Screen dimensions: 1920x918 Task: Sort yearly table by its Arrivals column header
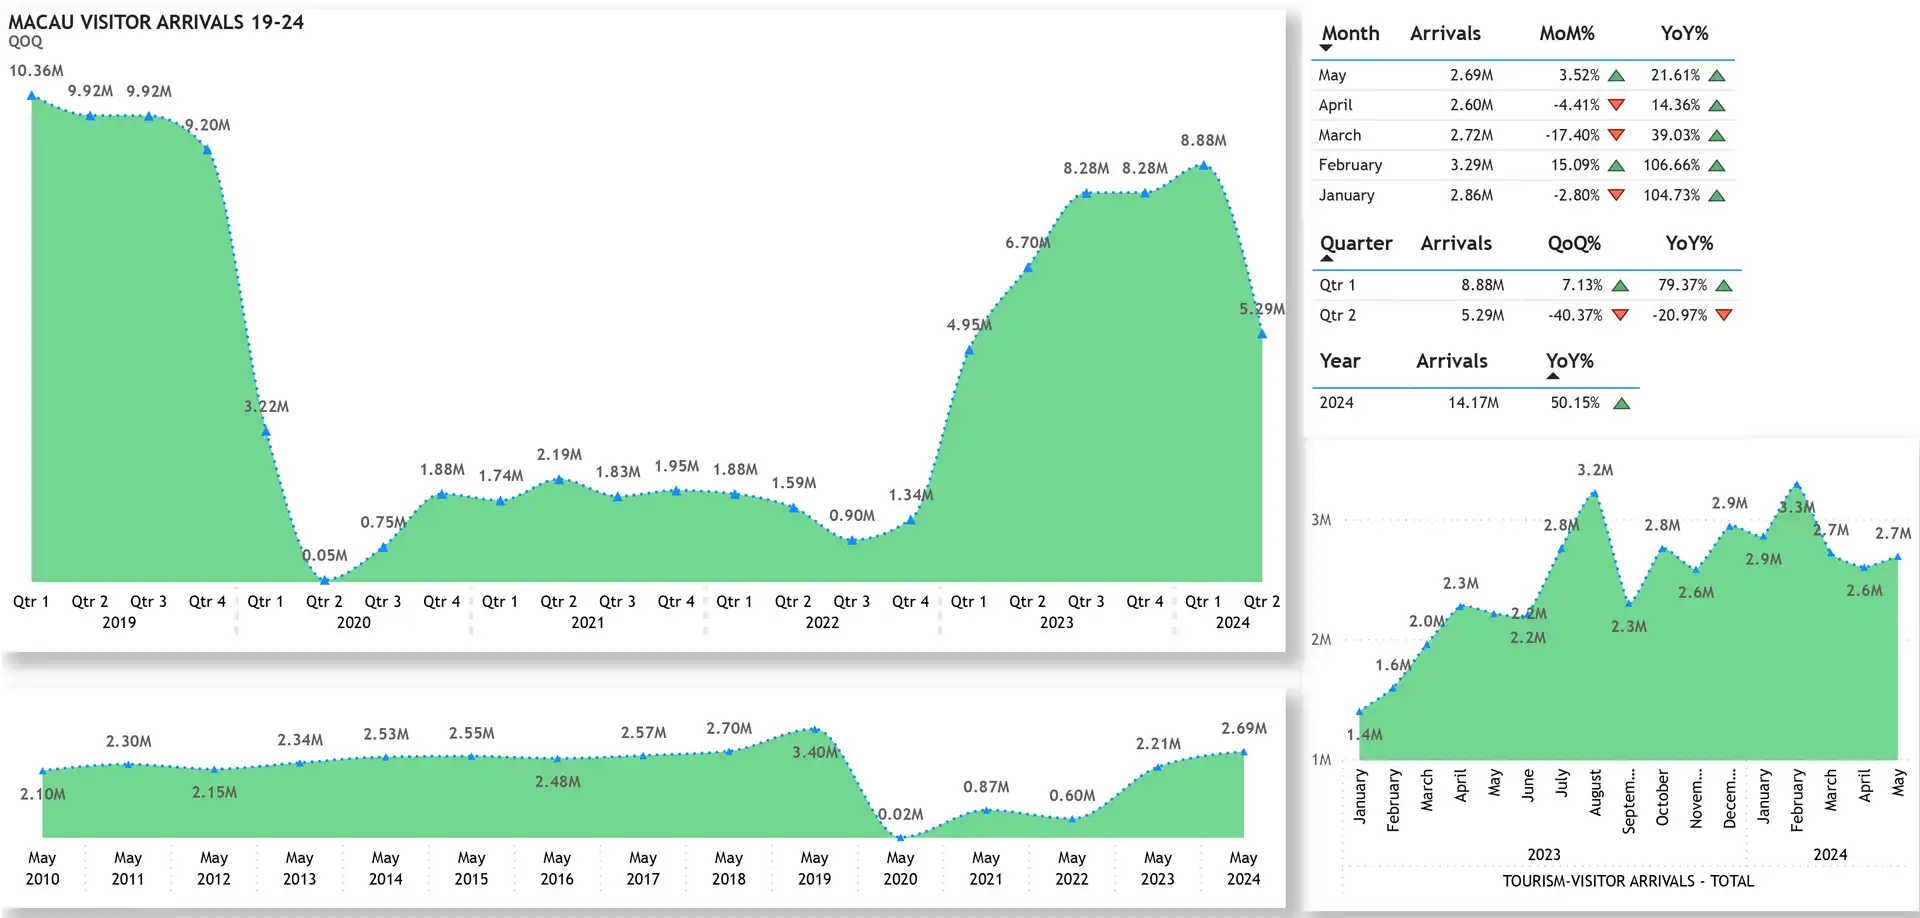tap(1452, 361)
